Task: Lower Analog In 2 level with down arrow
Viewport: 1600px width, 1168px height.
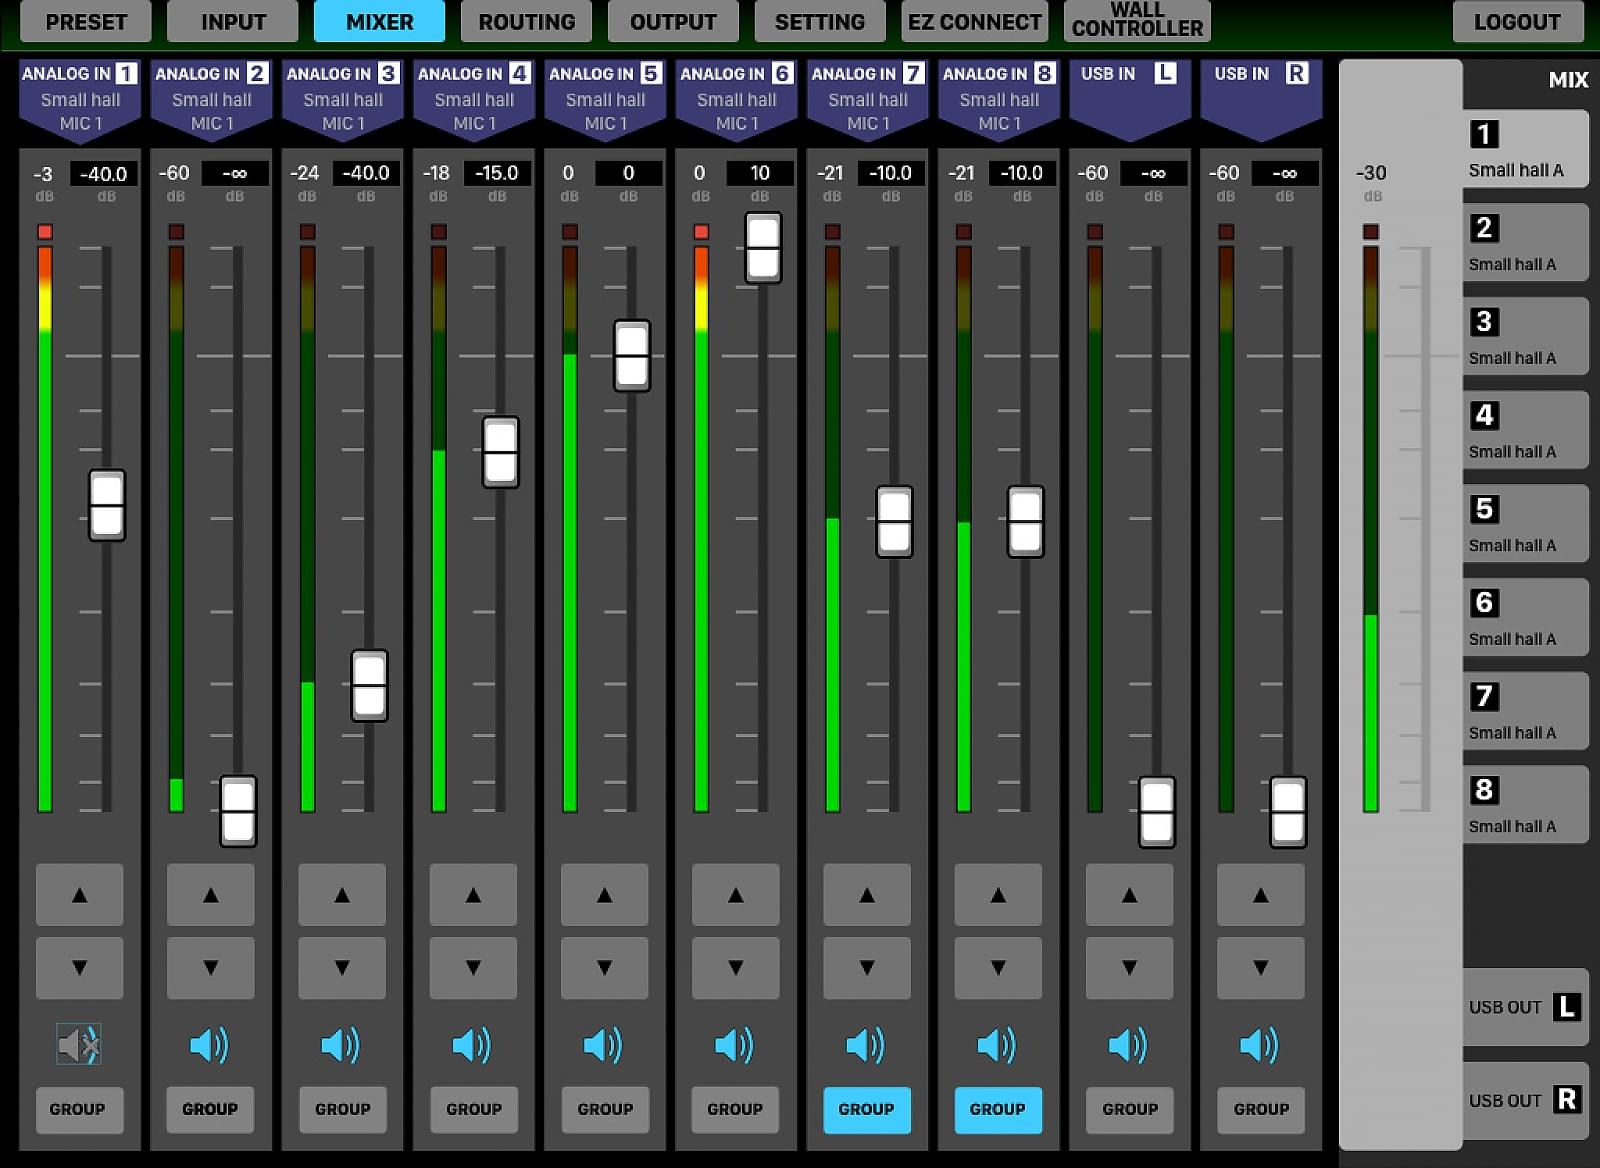Action: 210,968
